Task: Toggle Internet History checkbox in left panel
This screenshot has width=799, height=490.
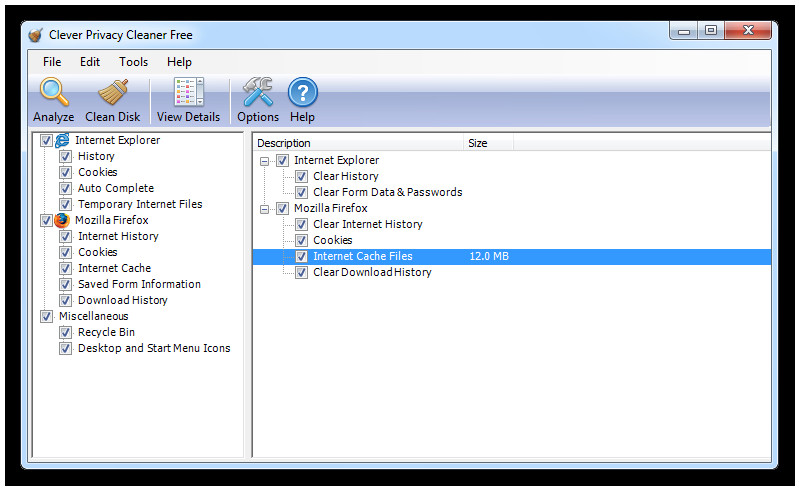Action: 65,236
